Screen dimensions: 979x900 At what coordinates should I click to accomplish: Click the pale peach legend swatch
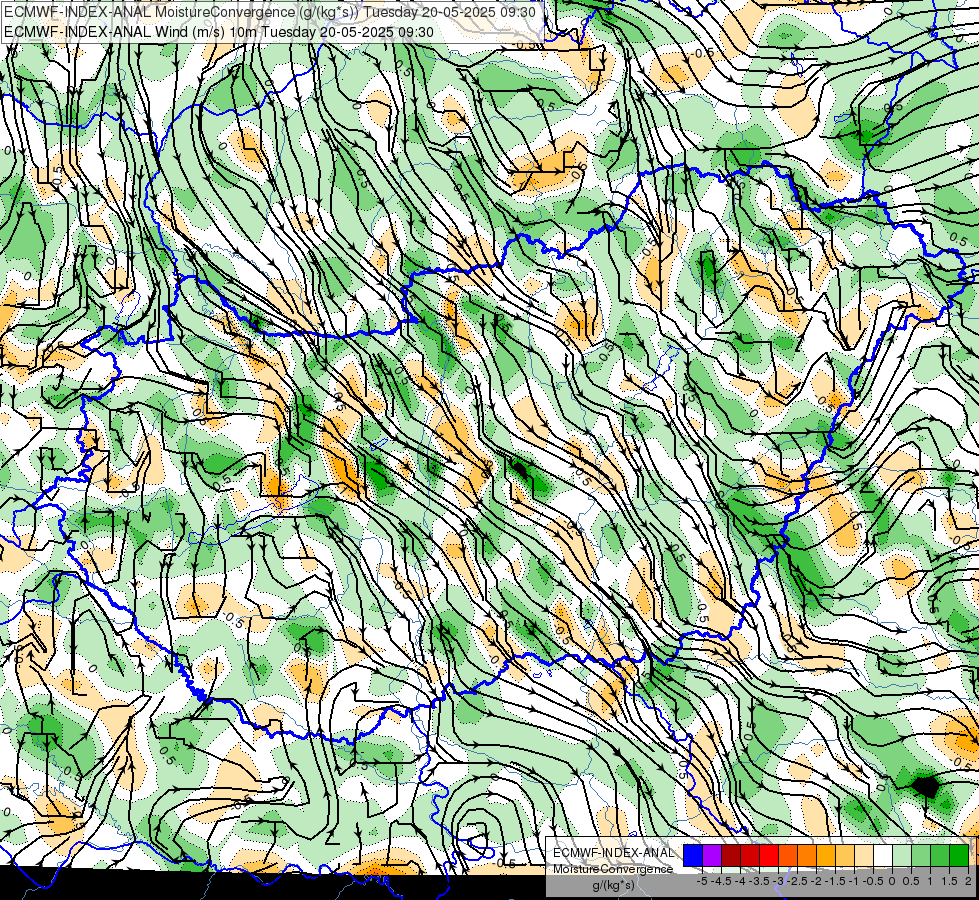click(864, 855)
